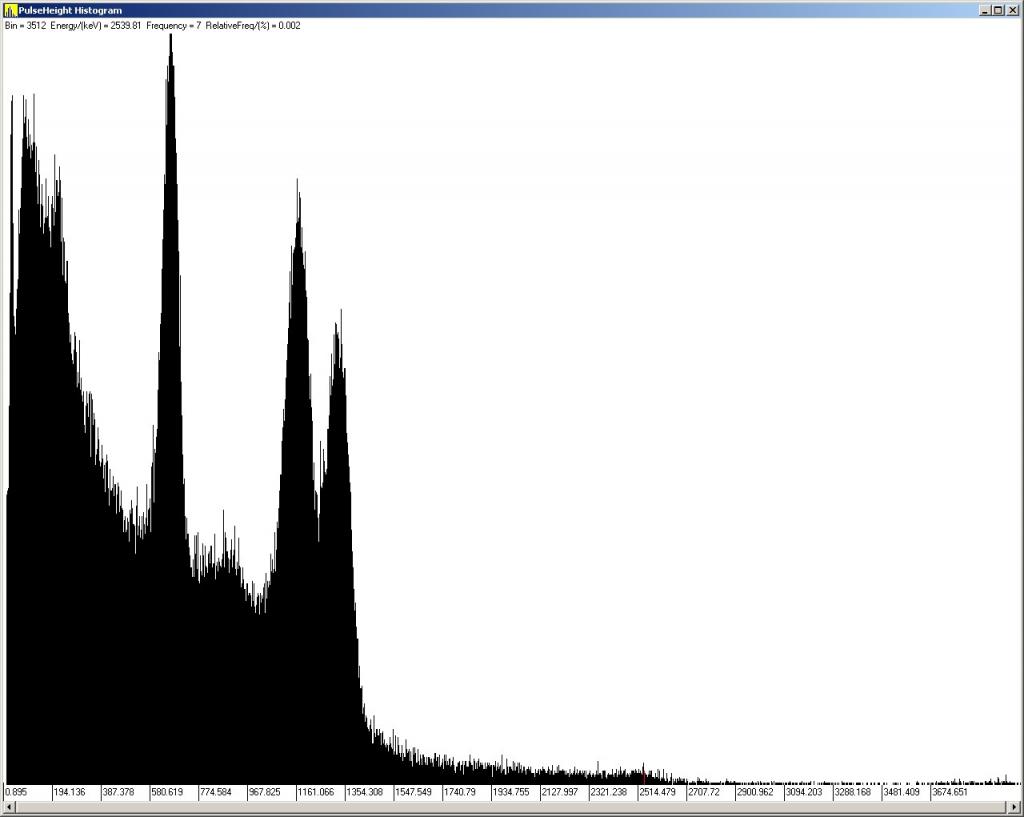1024x817 pixels.
Task: Click the 3674.651 axis label
Action: 949,792
